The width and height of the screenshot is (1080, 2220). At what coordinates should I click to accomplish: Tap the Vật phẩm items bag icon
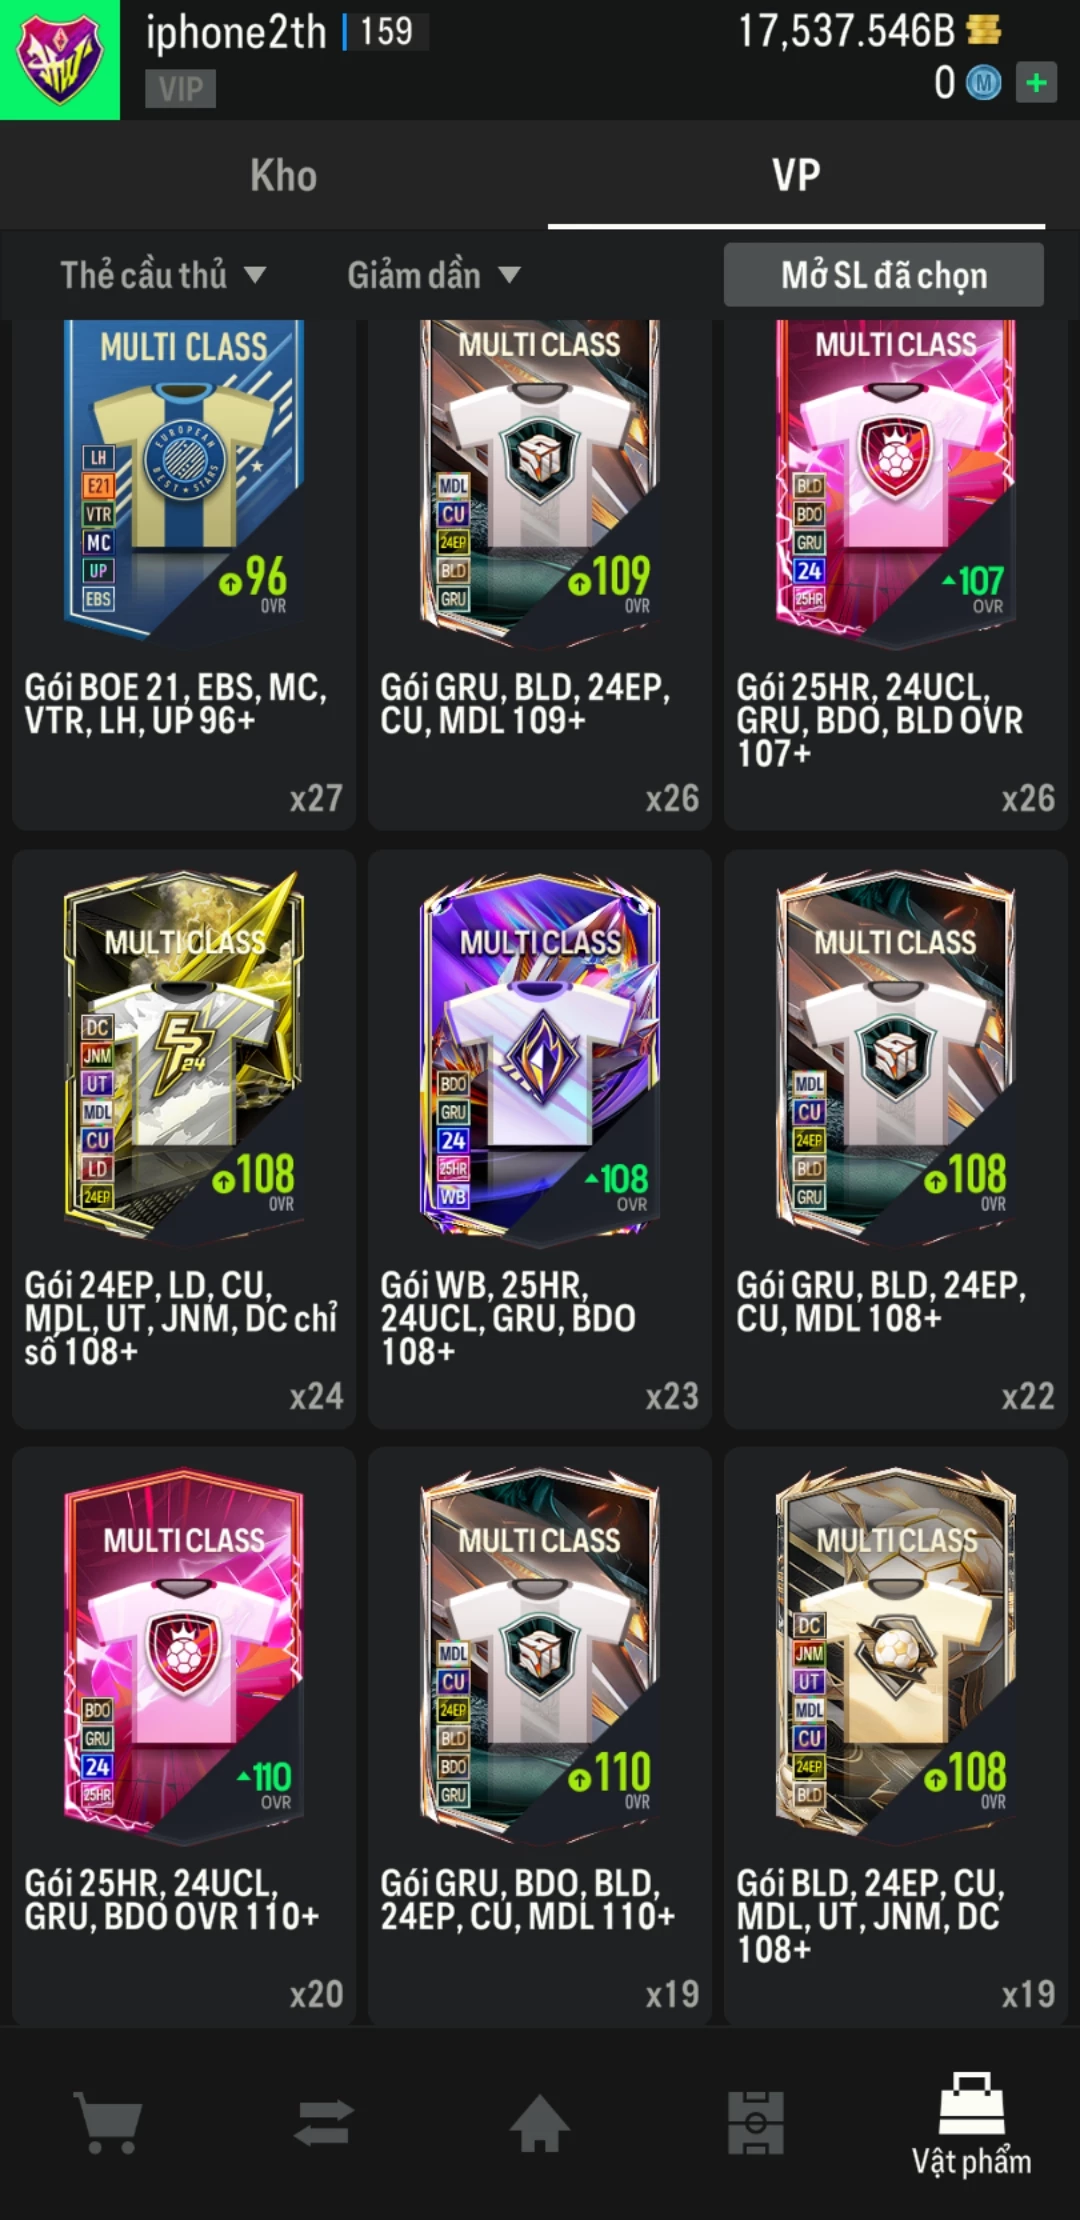tap(971, 2106)
